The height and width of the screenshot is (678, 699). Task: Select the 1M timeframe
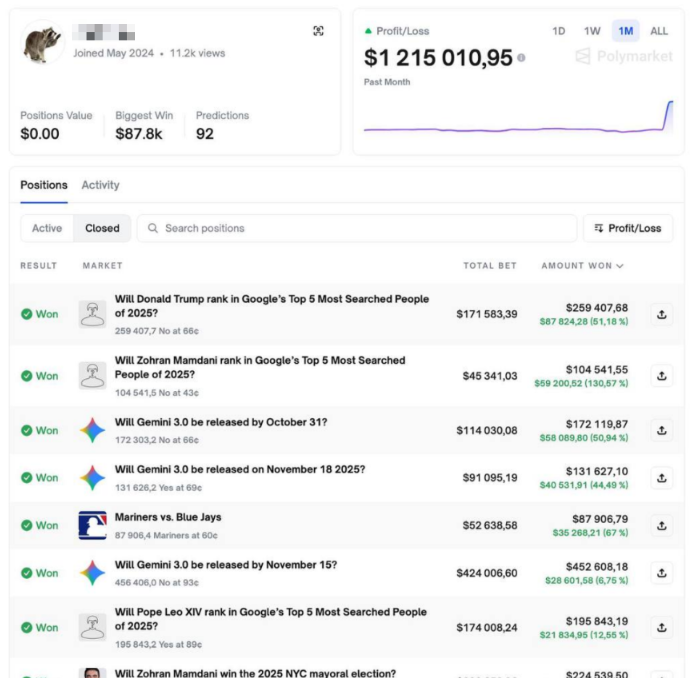(x=625, y=31)
